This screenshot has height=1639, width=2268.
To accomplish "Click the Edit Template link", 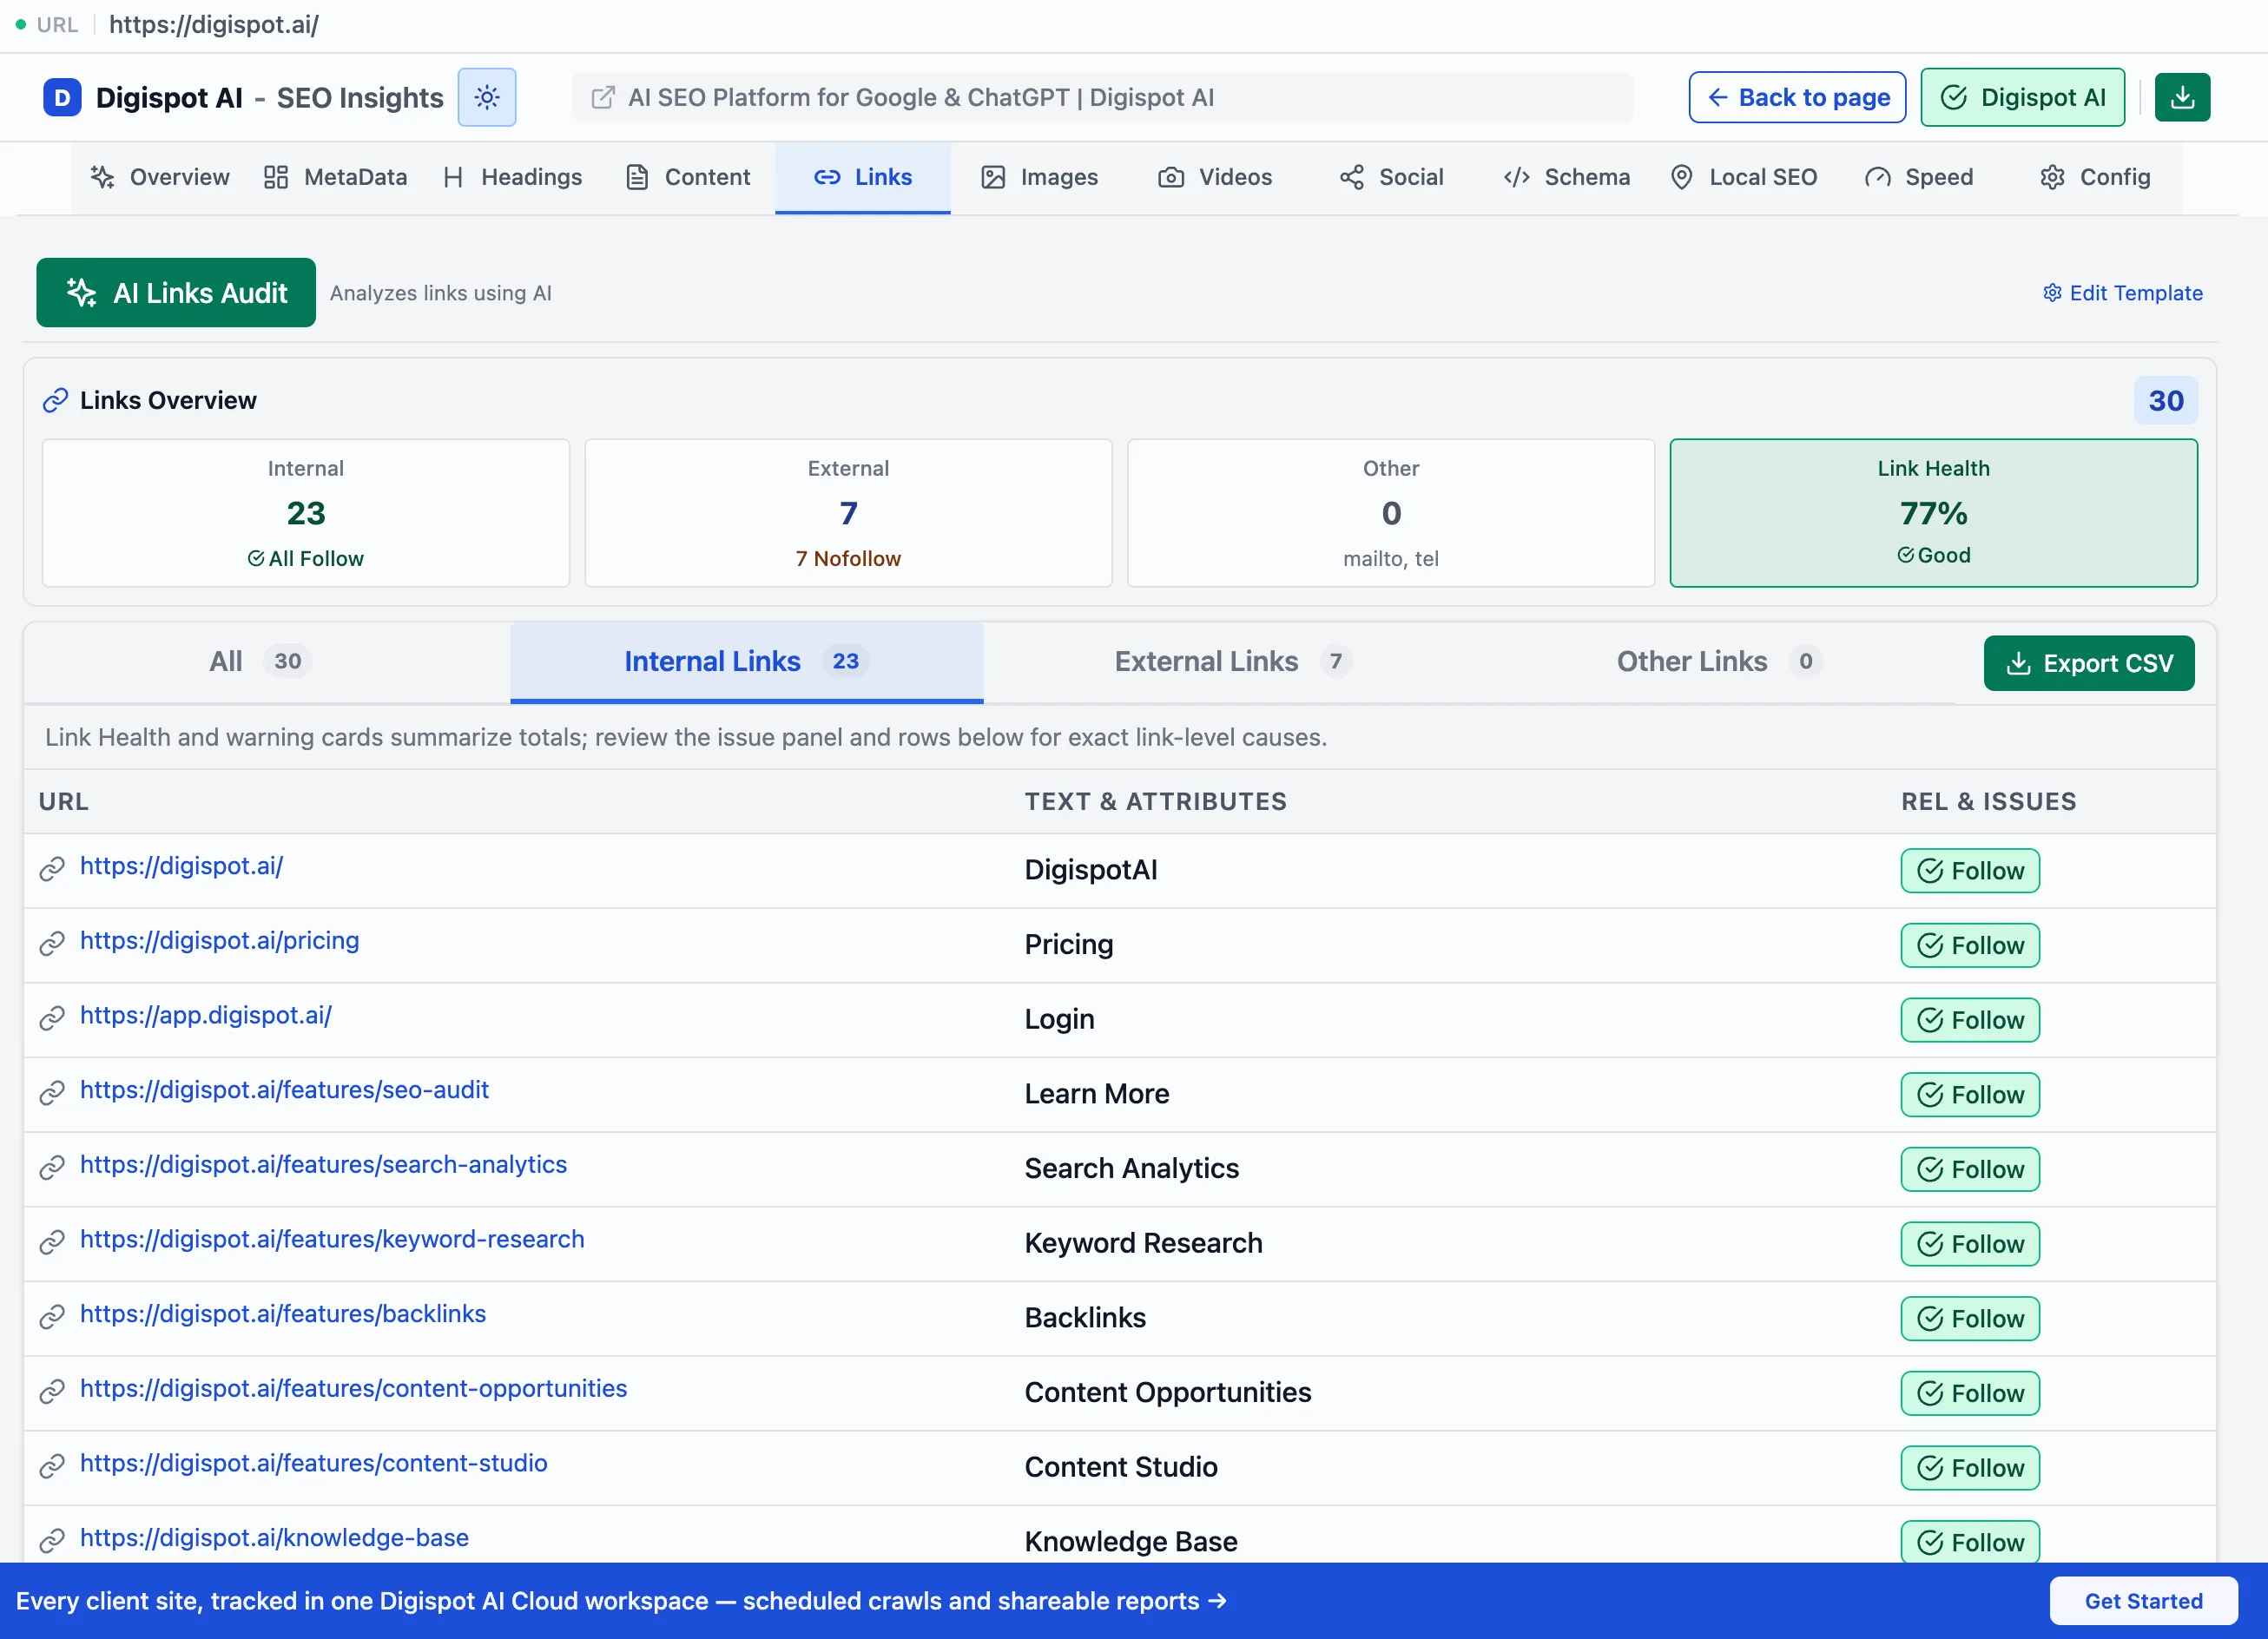I will (x=2123, y=293).
